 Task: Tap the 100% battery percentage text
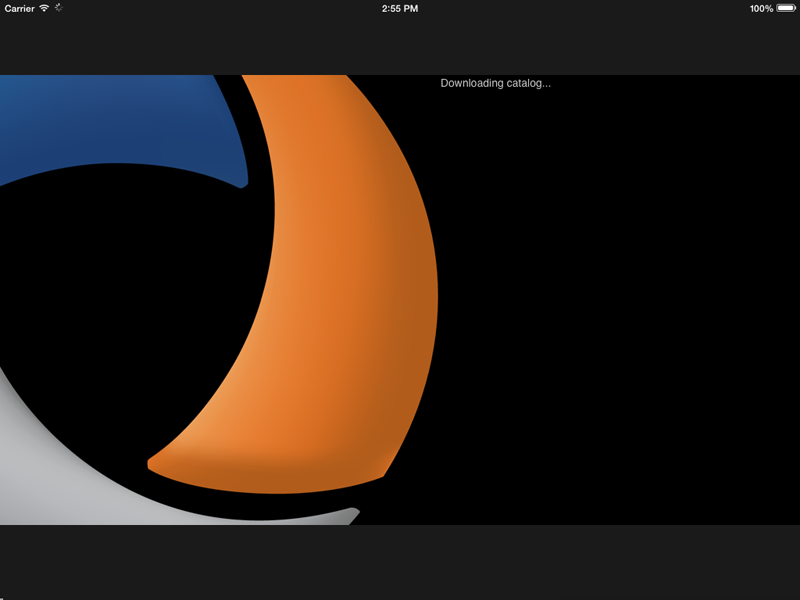(761, 9)
